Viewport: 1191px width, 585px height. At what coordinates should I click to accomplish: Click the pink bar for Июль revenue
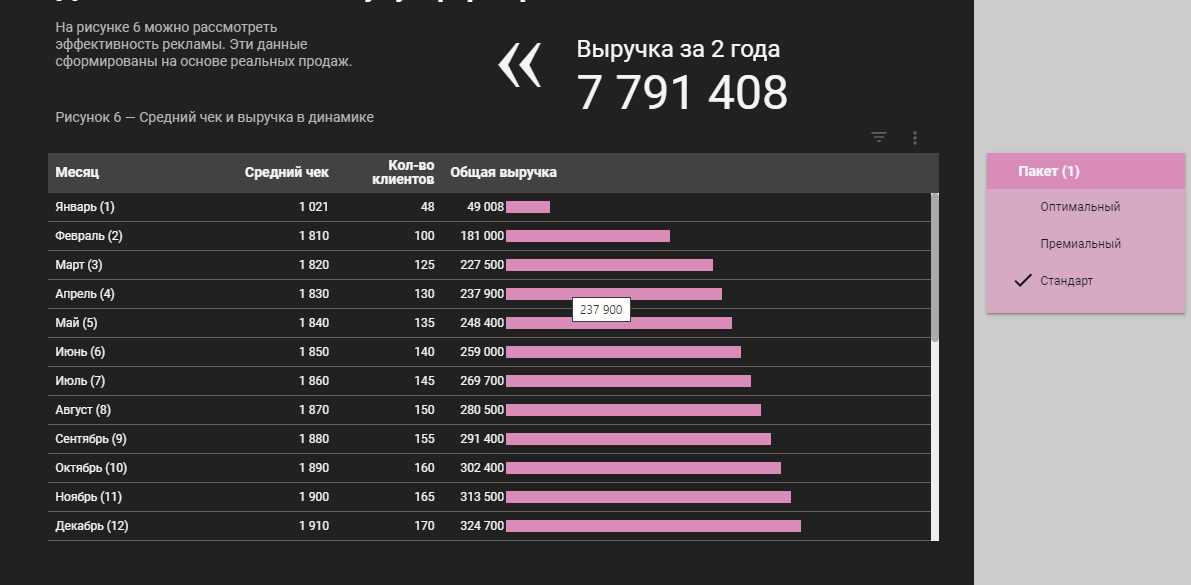click(x=628, y=381)
